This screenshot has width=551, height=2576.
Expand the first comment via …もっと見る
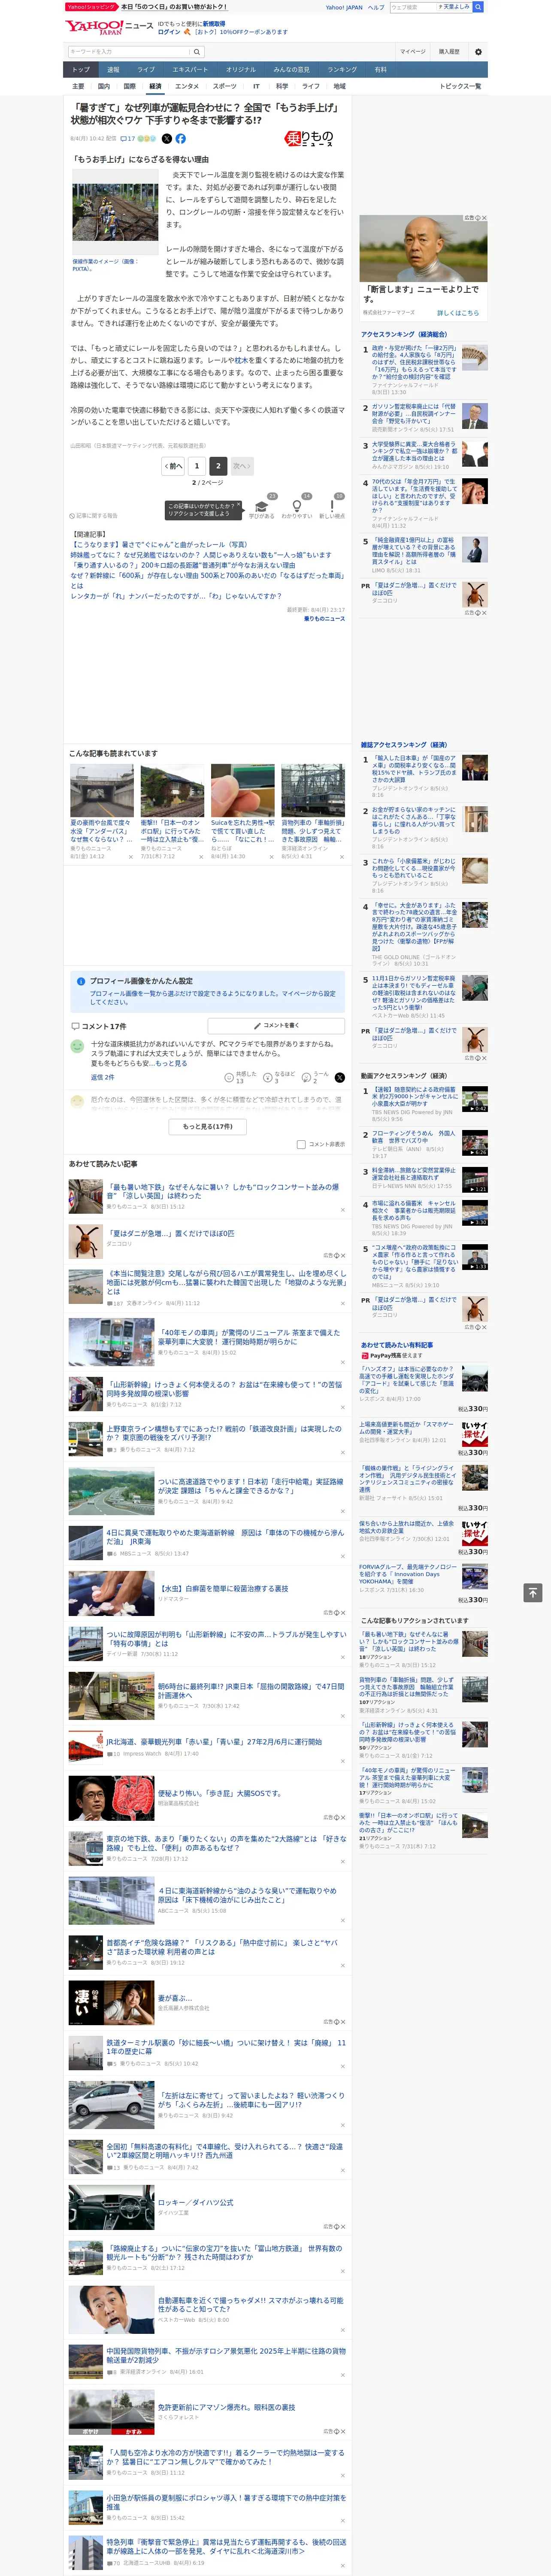pyautogui.click(x=171, y=1063)
